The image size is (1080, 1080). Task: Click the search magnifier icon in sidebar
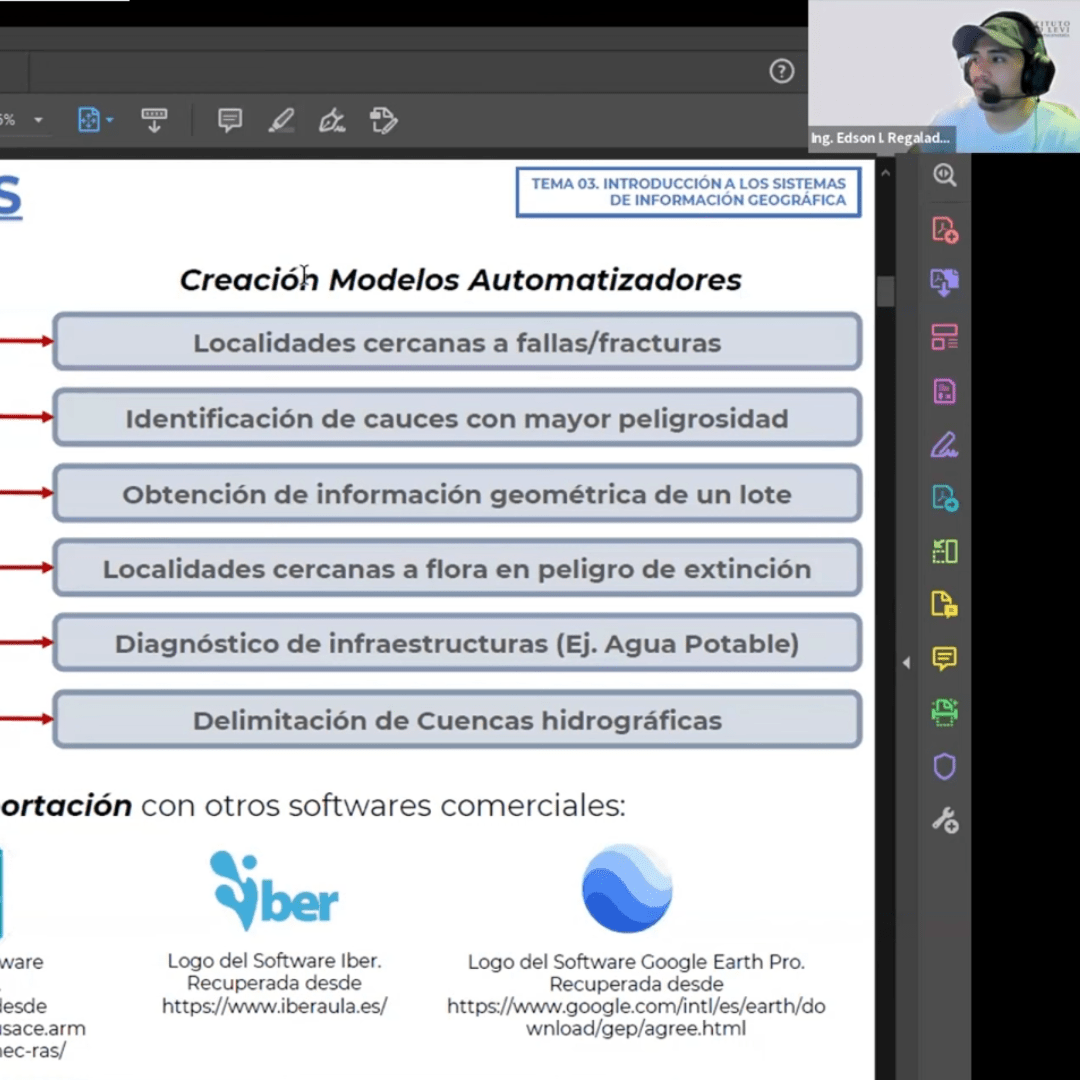tap(945, 175)
